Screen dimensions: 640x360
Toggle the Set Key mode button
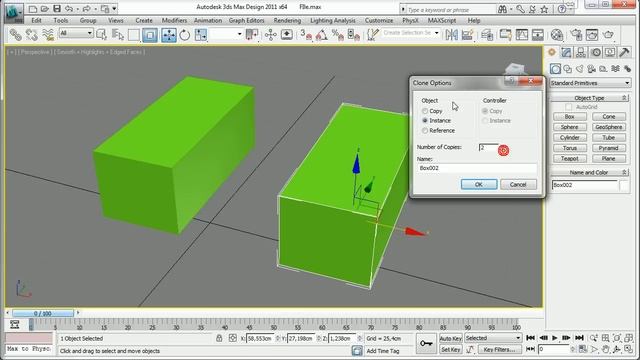[x=451, y=349]
